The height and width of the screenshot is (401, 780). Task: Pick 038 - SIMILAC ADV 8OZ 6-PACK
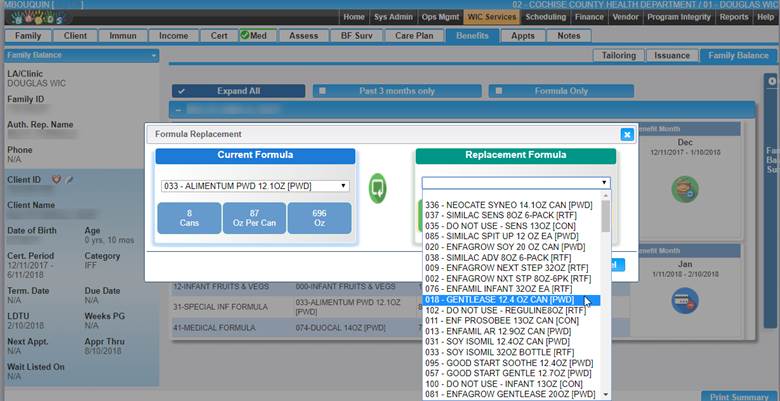click(x=511, y=258)
